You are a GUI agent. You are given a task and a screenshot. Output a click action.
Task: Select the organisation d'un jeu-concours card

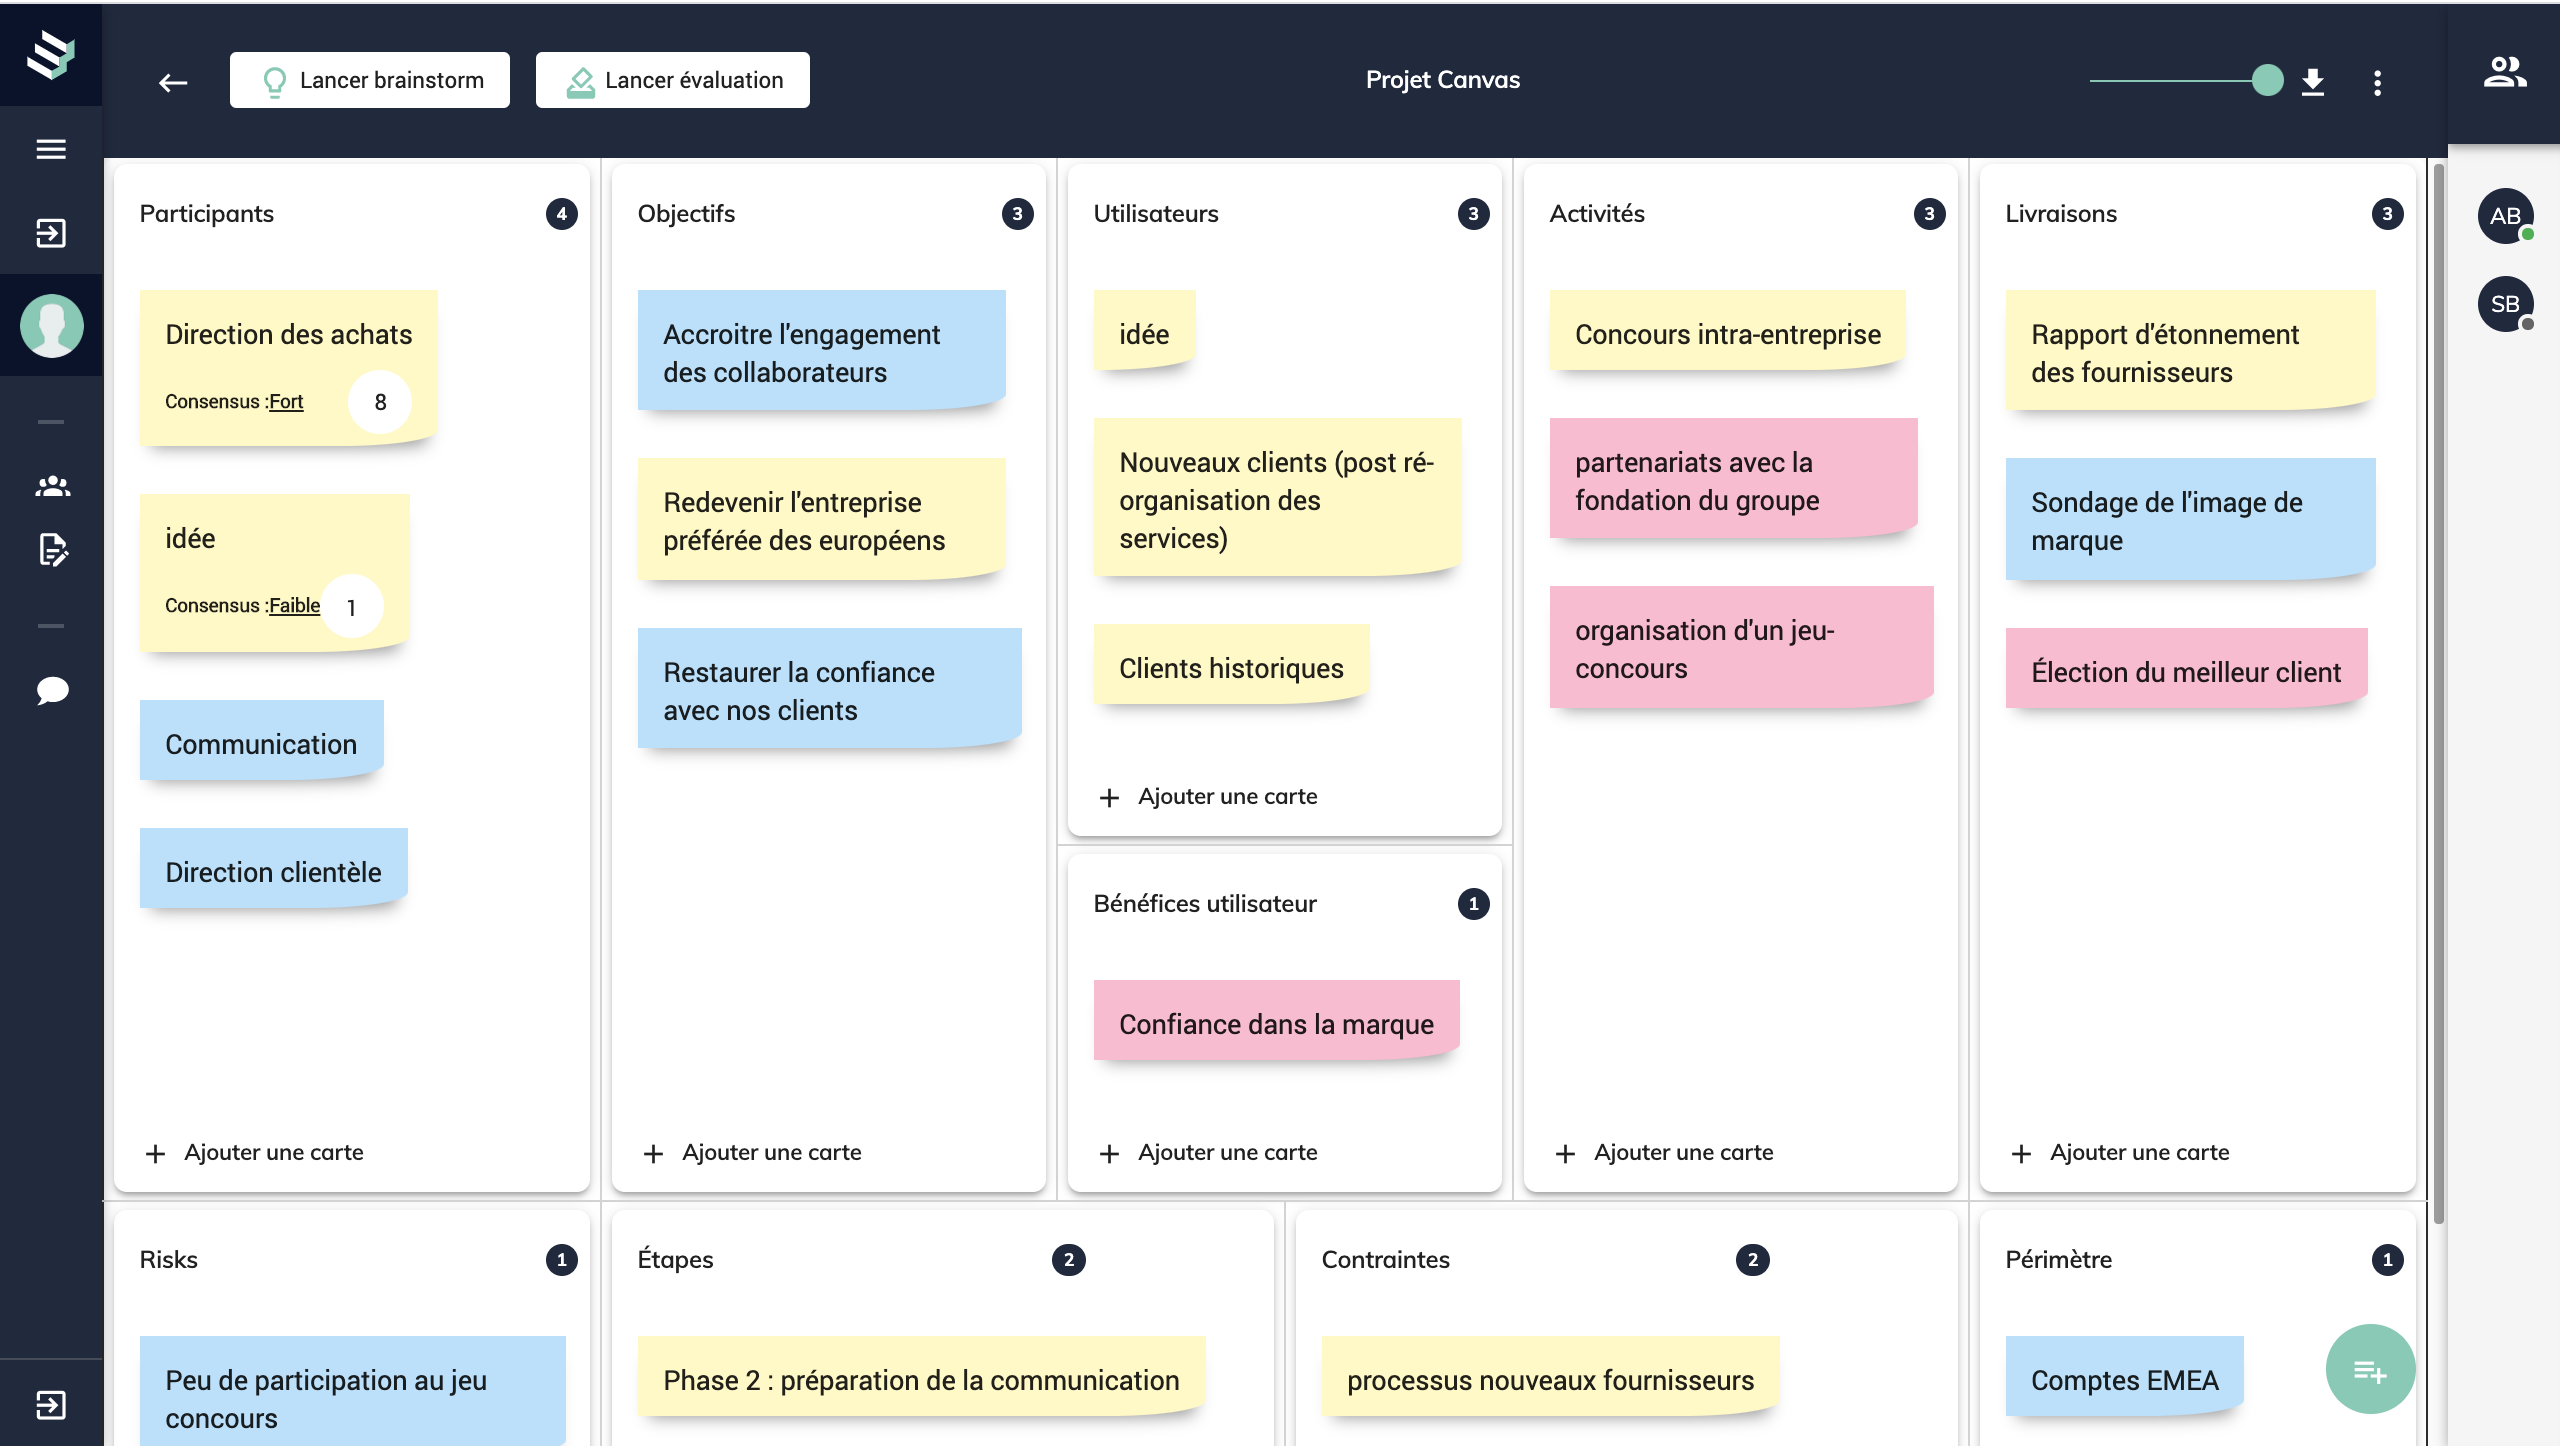[1742, 647]
